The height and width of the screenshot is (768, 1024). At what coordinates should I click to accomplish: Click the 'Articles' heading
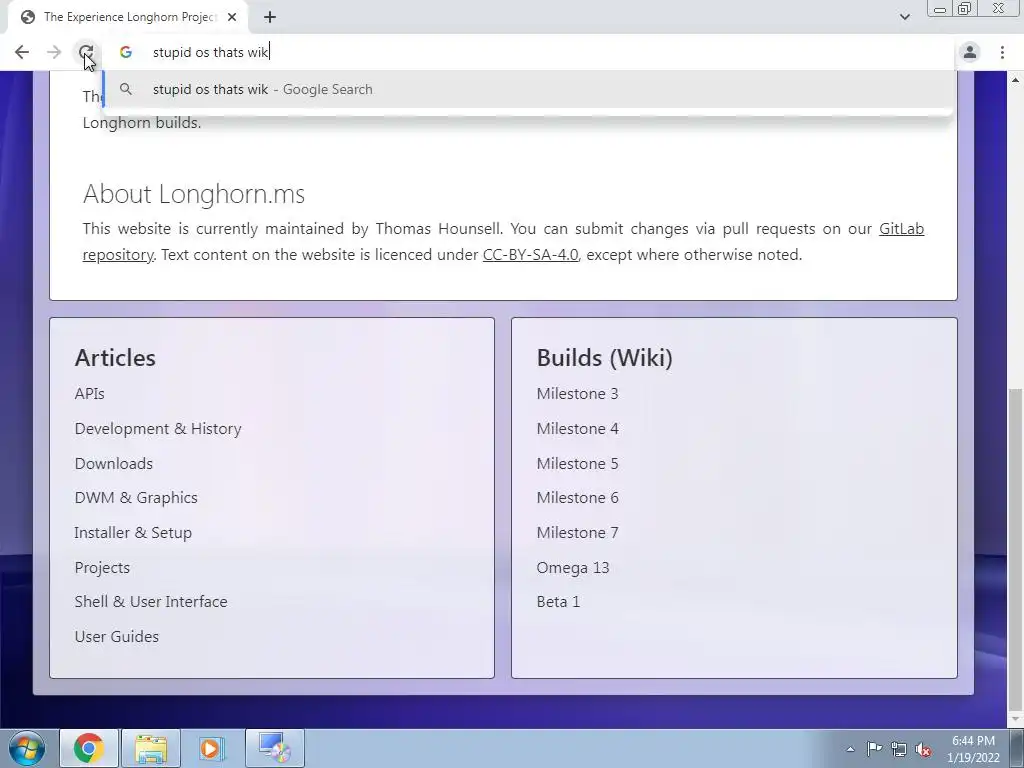point(115,358)
